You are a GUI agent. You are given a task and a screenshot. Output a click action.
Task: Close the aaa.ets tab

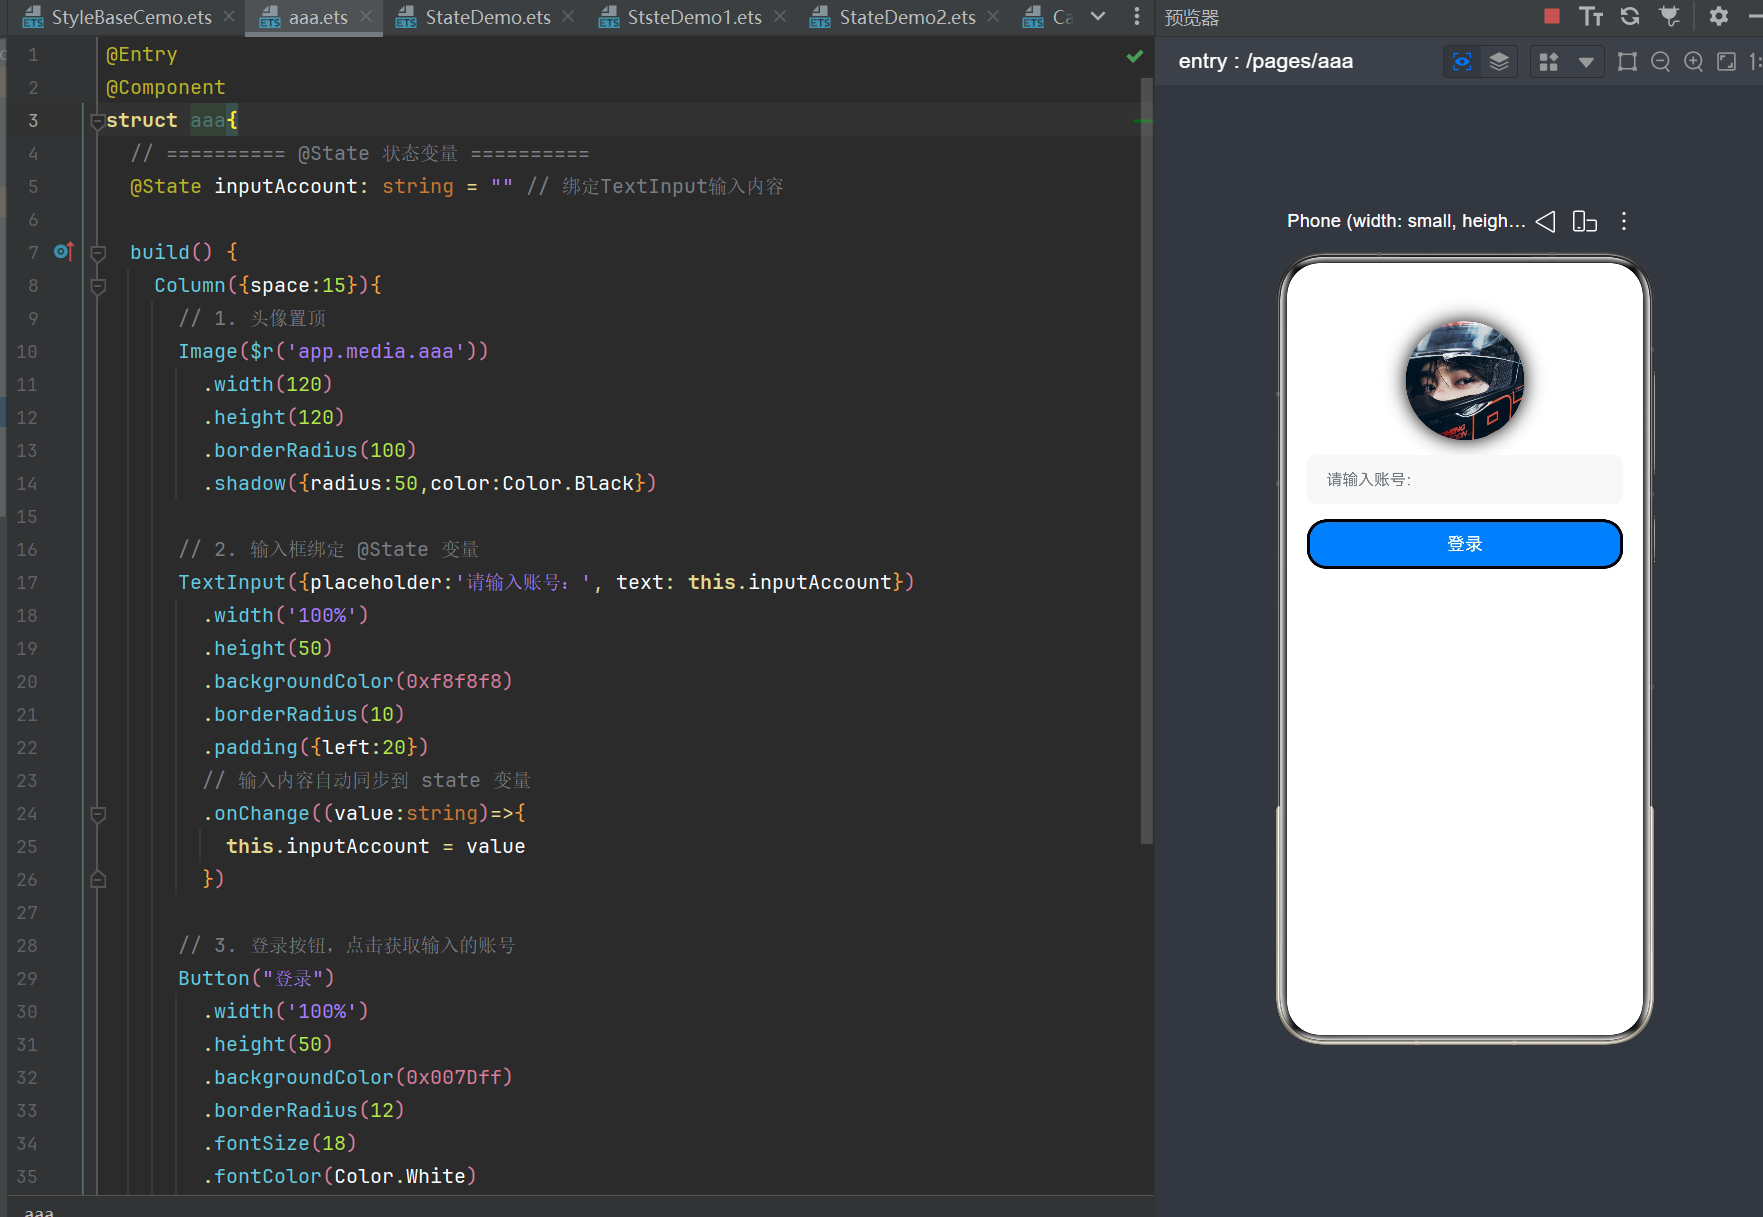point(366,17)
